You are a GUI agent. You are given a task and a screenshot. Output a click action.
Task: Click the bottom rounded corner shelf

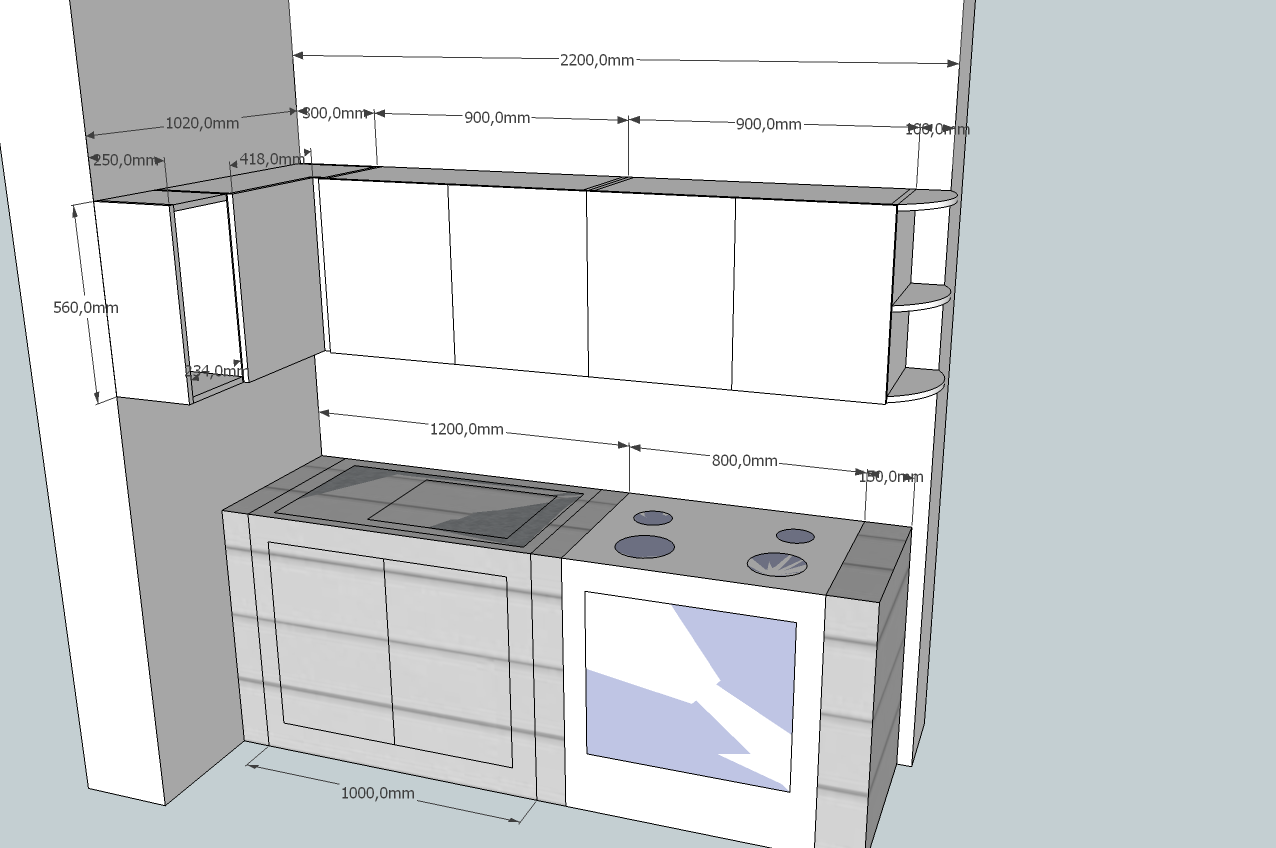tap(916, 385)
